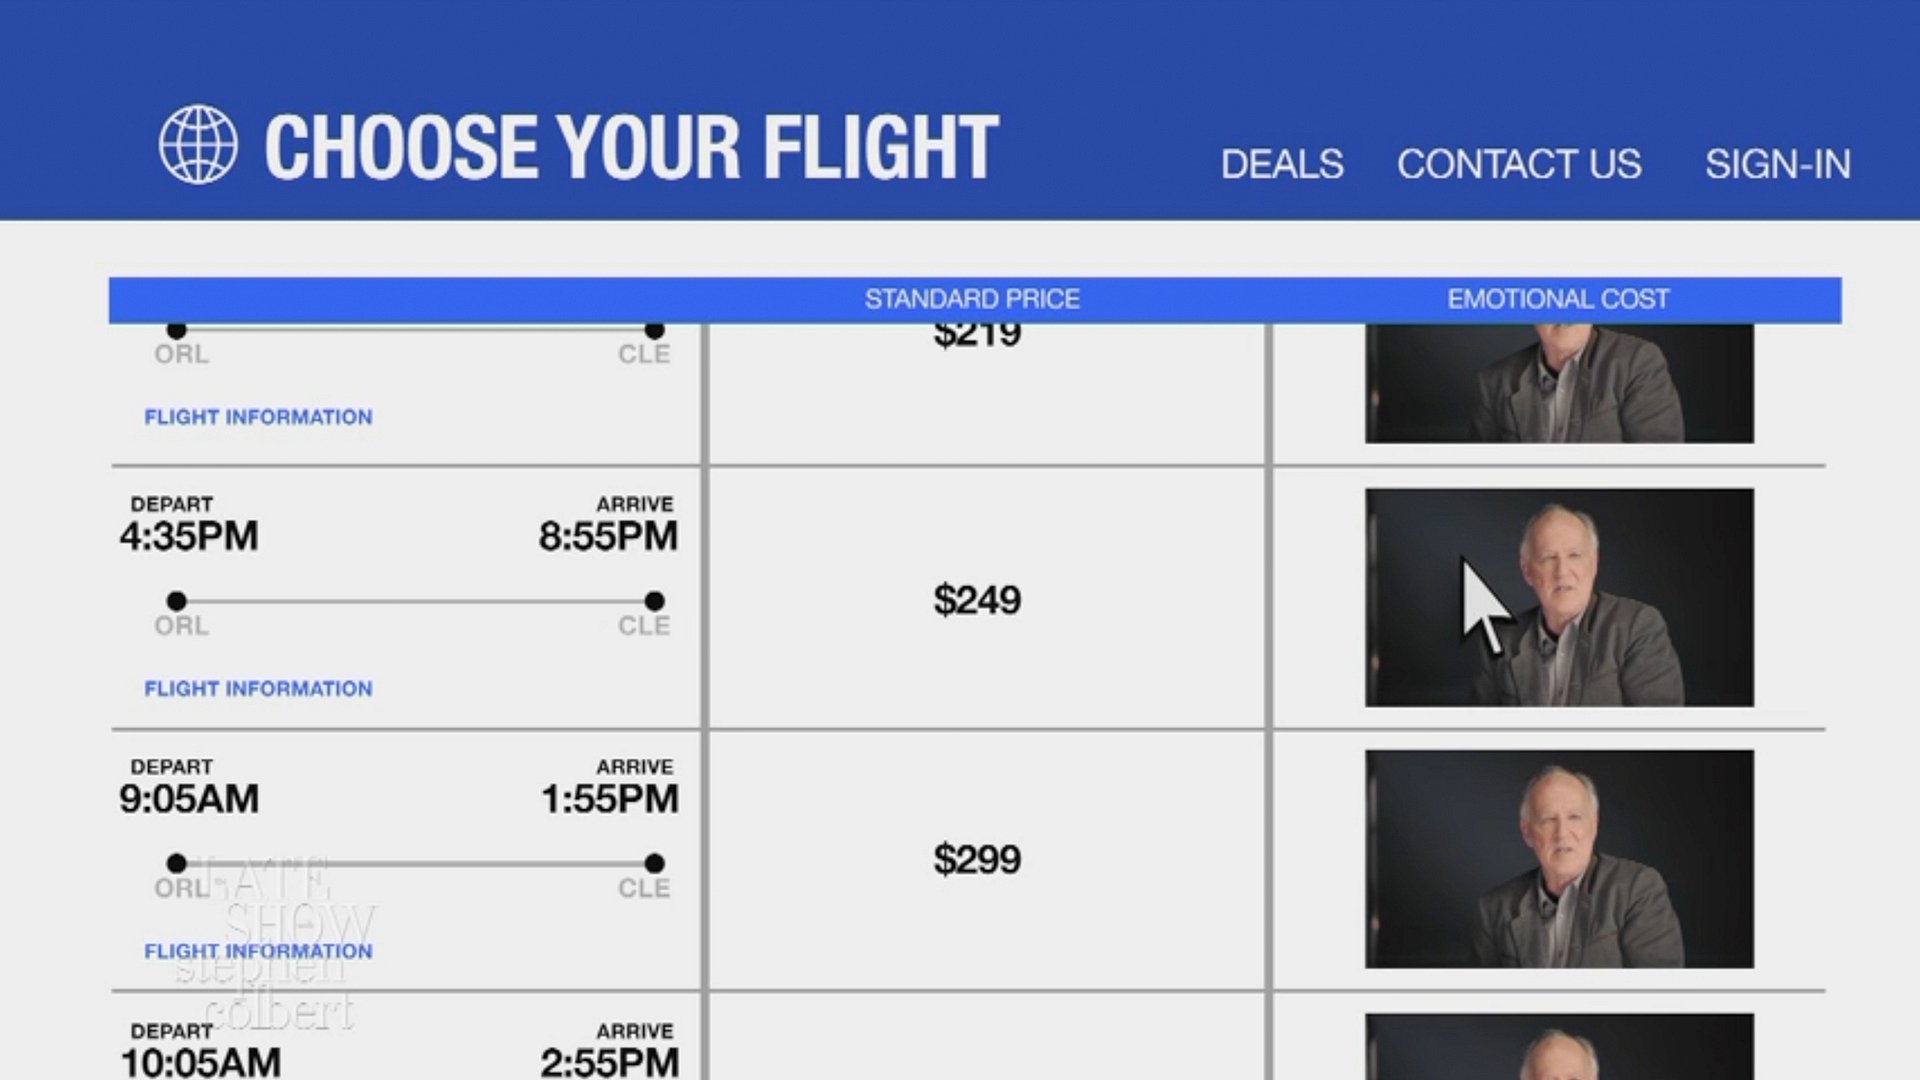Select the 10:05AM departure time
Screen dimensions: 1920x1080
tap(200, 1061)
